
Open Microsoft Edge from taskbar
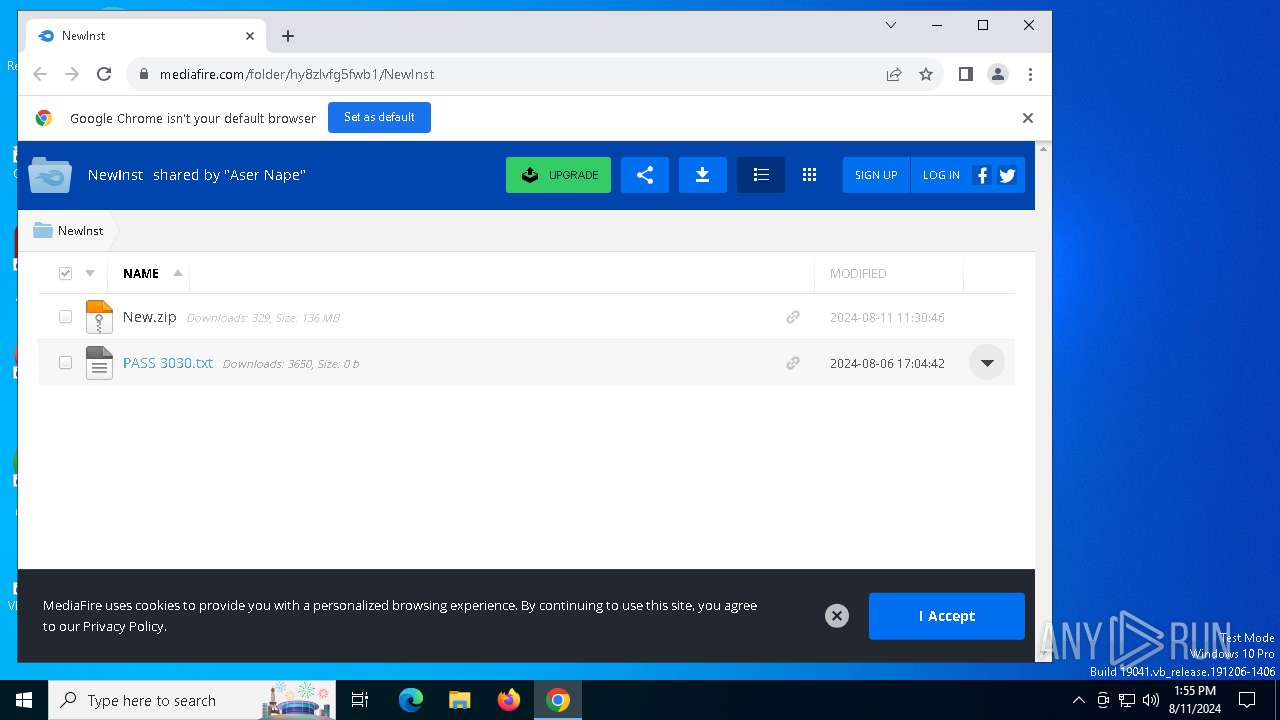tap(411, 700)
